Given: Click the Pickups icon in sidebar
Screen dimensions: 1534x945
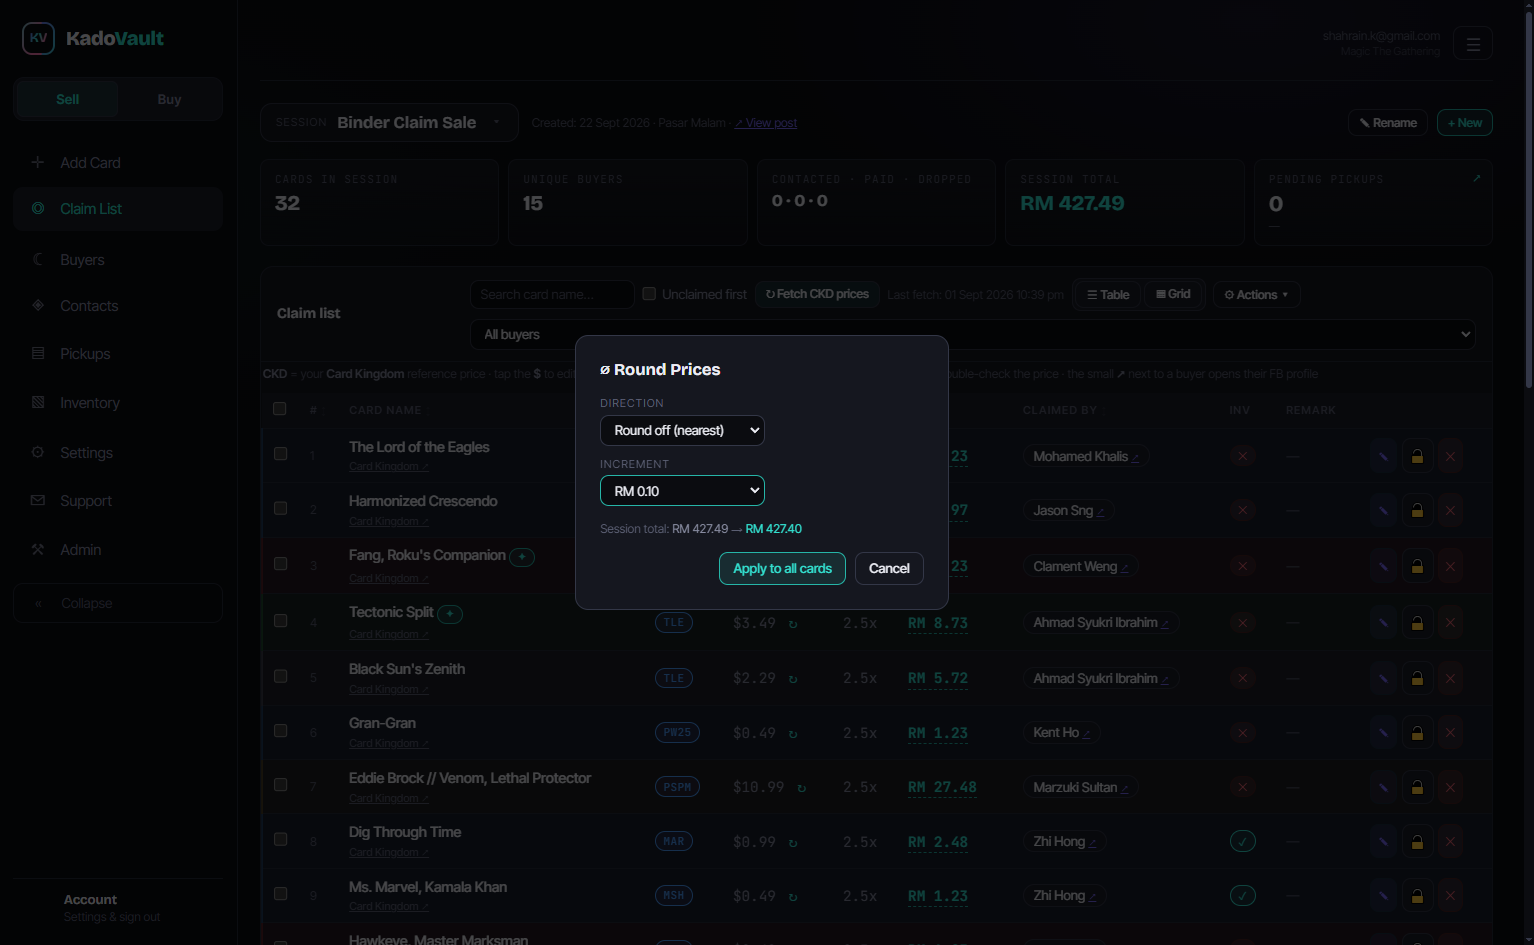Looking at the screenshot, I should click(x=38, y=353).
